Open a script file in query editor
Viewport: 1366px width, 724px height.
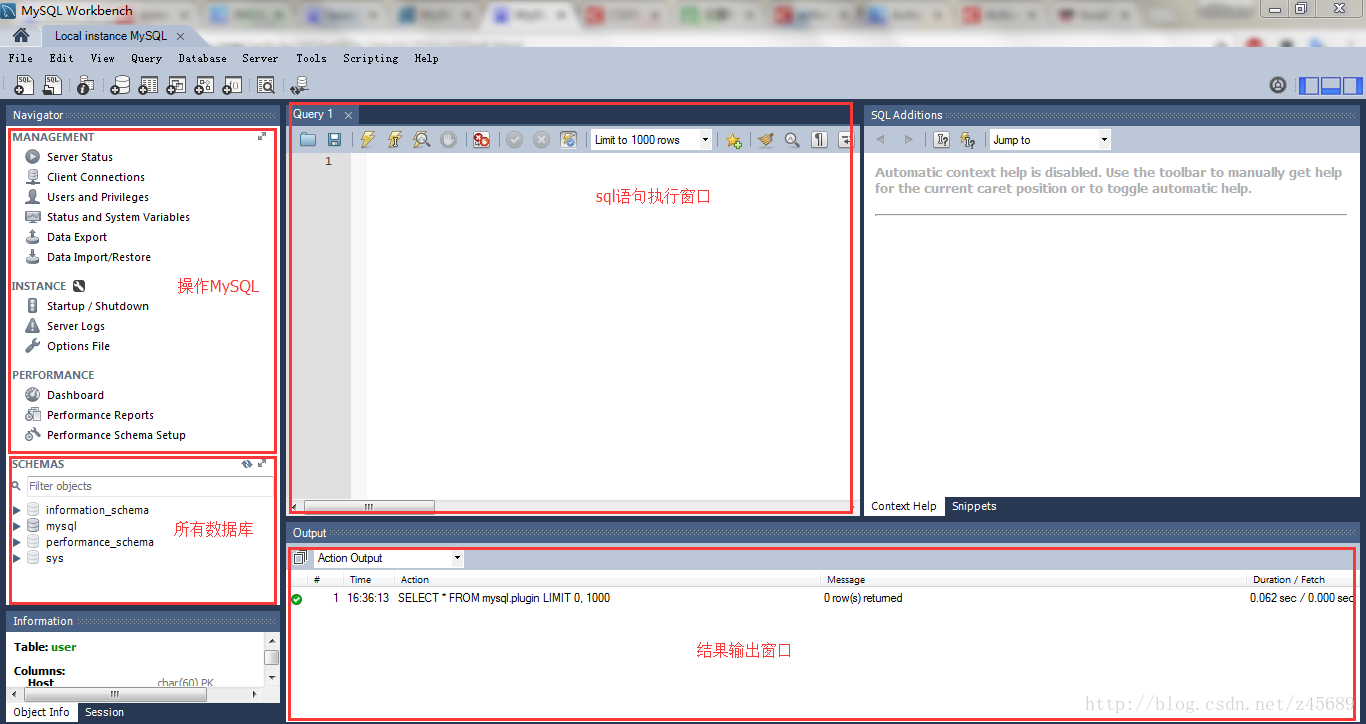pos(308,140)
